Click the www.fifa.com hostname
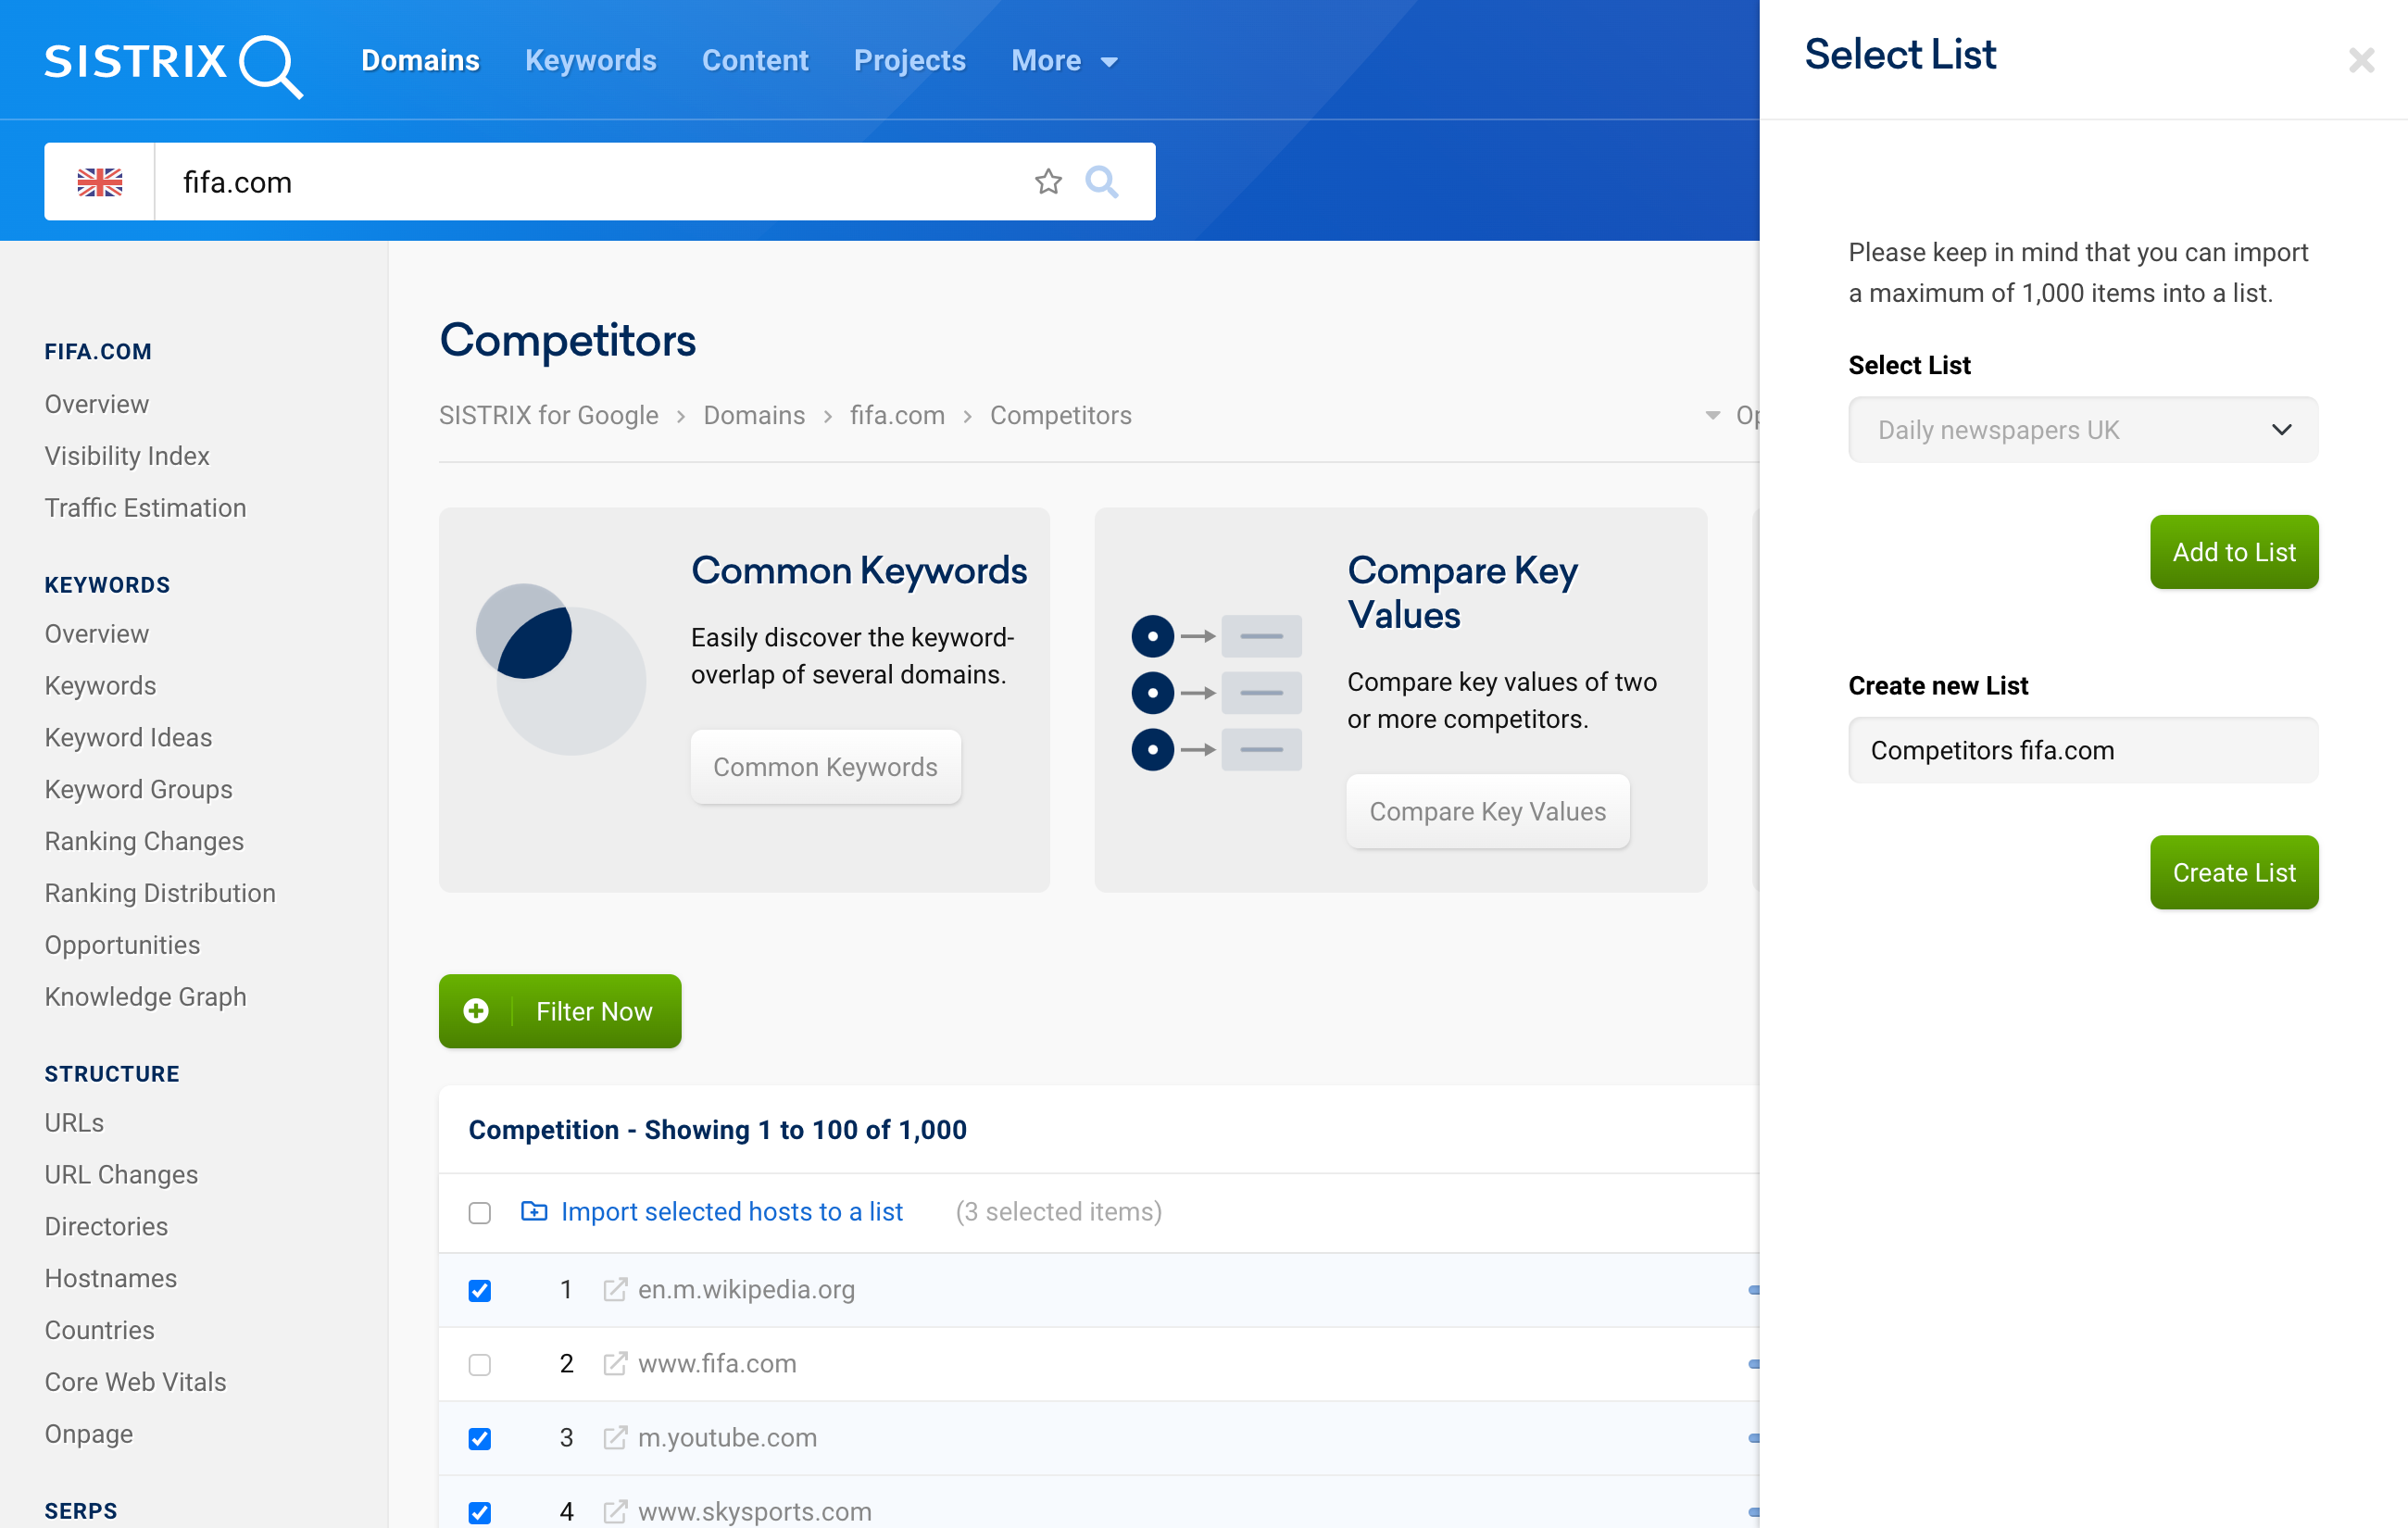The height and width of the screenshot is (1528, 2408). click(717, 1363)
